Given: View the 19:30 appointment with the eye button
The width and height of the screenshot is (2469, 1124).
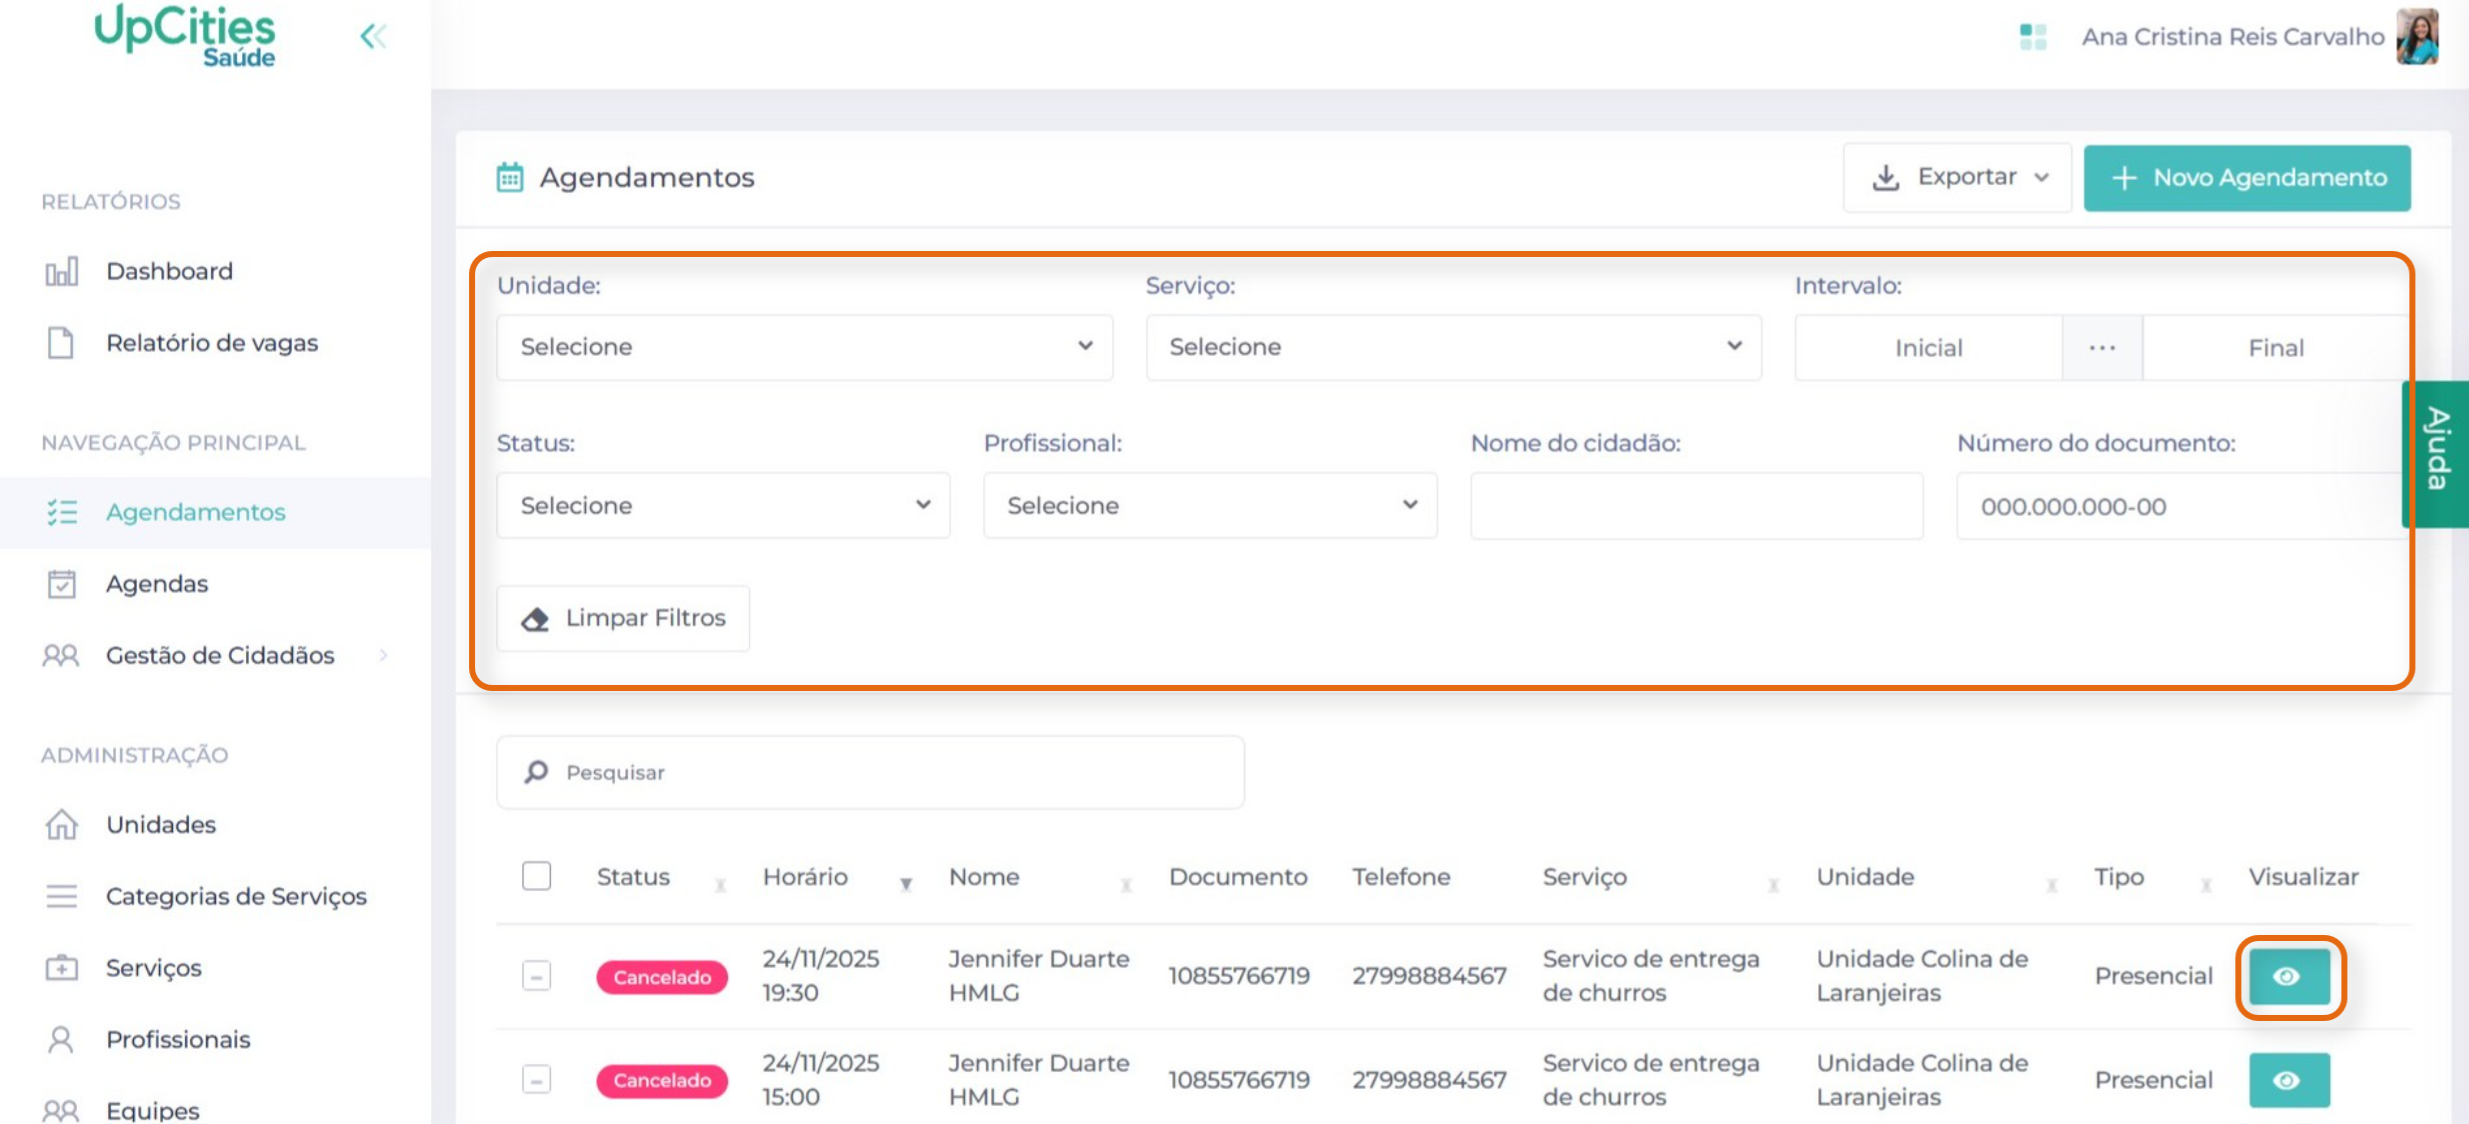Looking at the screenshot, I should tap(2290, 977).
